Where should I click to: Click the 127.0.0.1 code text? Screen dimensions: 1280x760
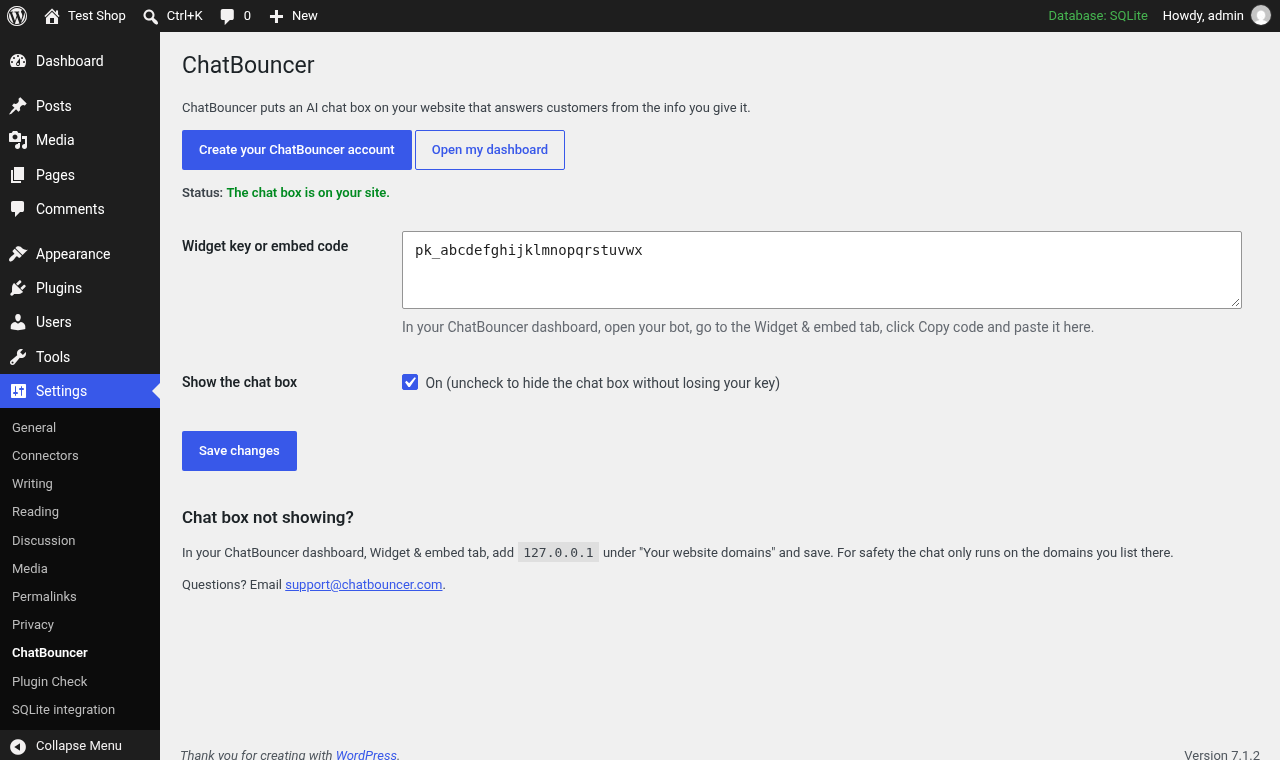[x=558, y=552]
